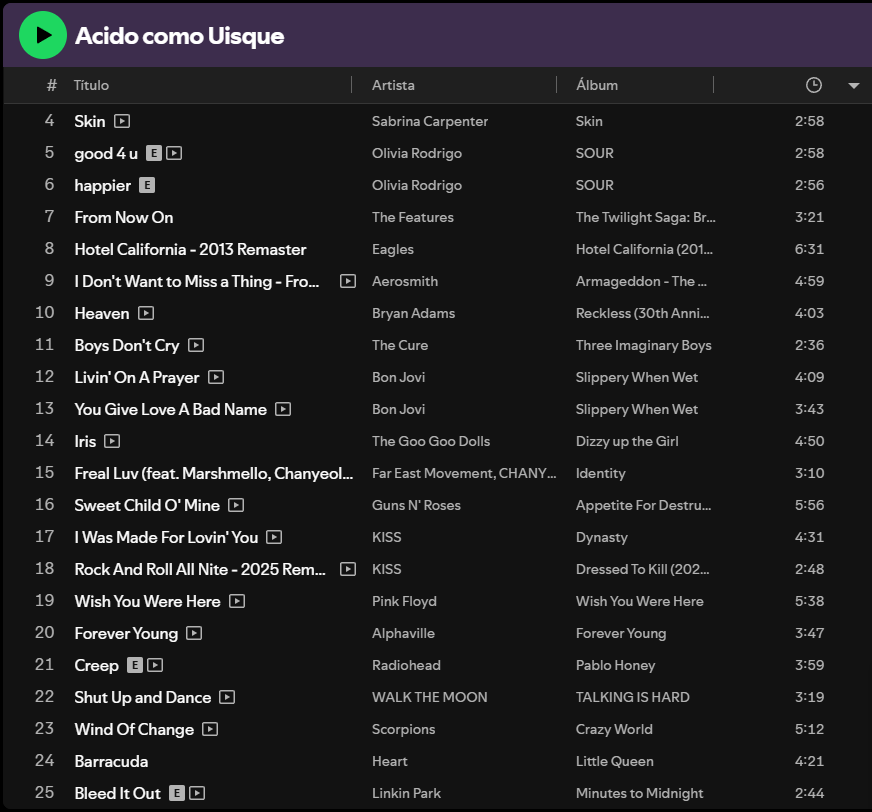Viewport: 872px width, 812px height.
Task: Click video icon beside I Was Made For Lovin' You
Action: 274,537
